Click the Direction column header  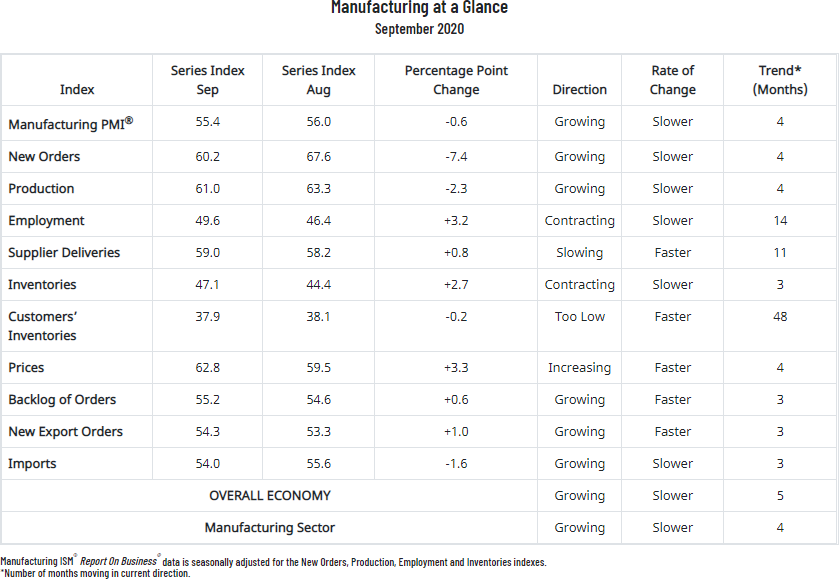tap(579, 89)
